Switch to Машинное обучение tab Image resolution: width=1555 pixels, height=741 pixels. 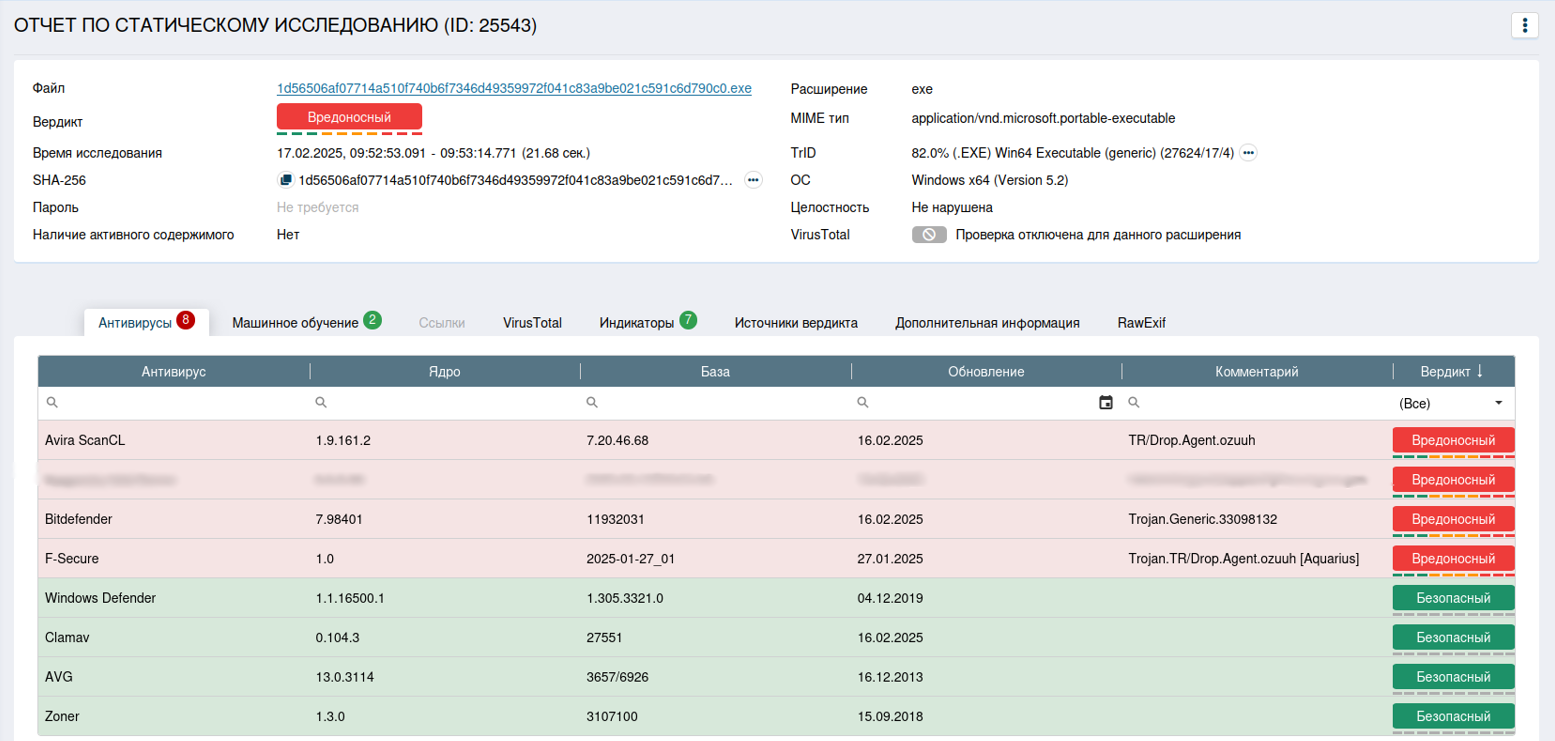(295, 323)
